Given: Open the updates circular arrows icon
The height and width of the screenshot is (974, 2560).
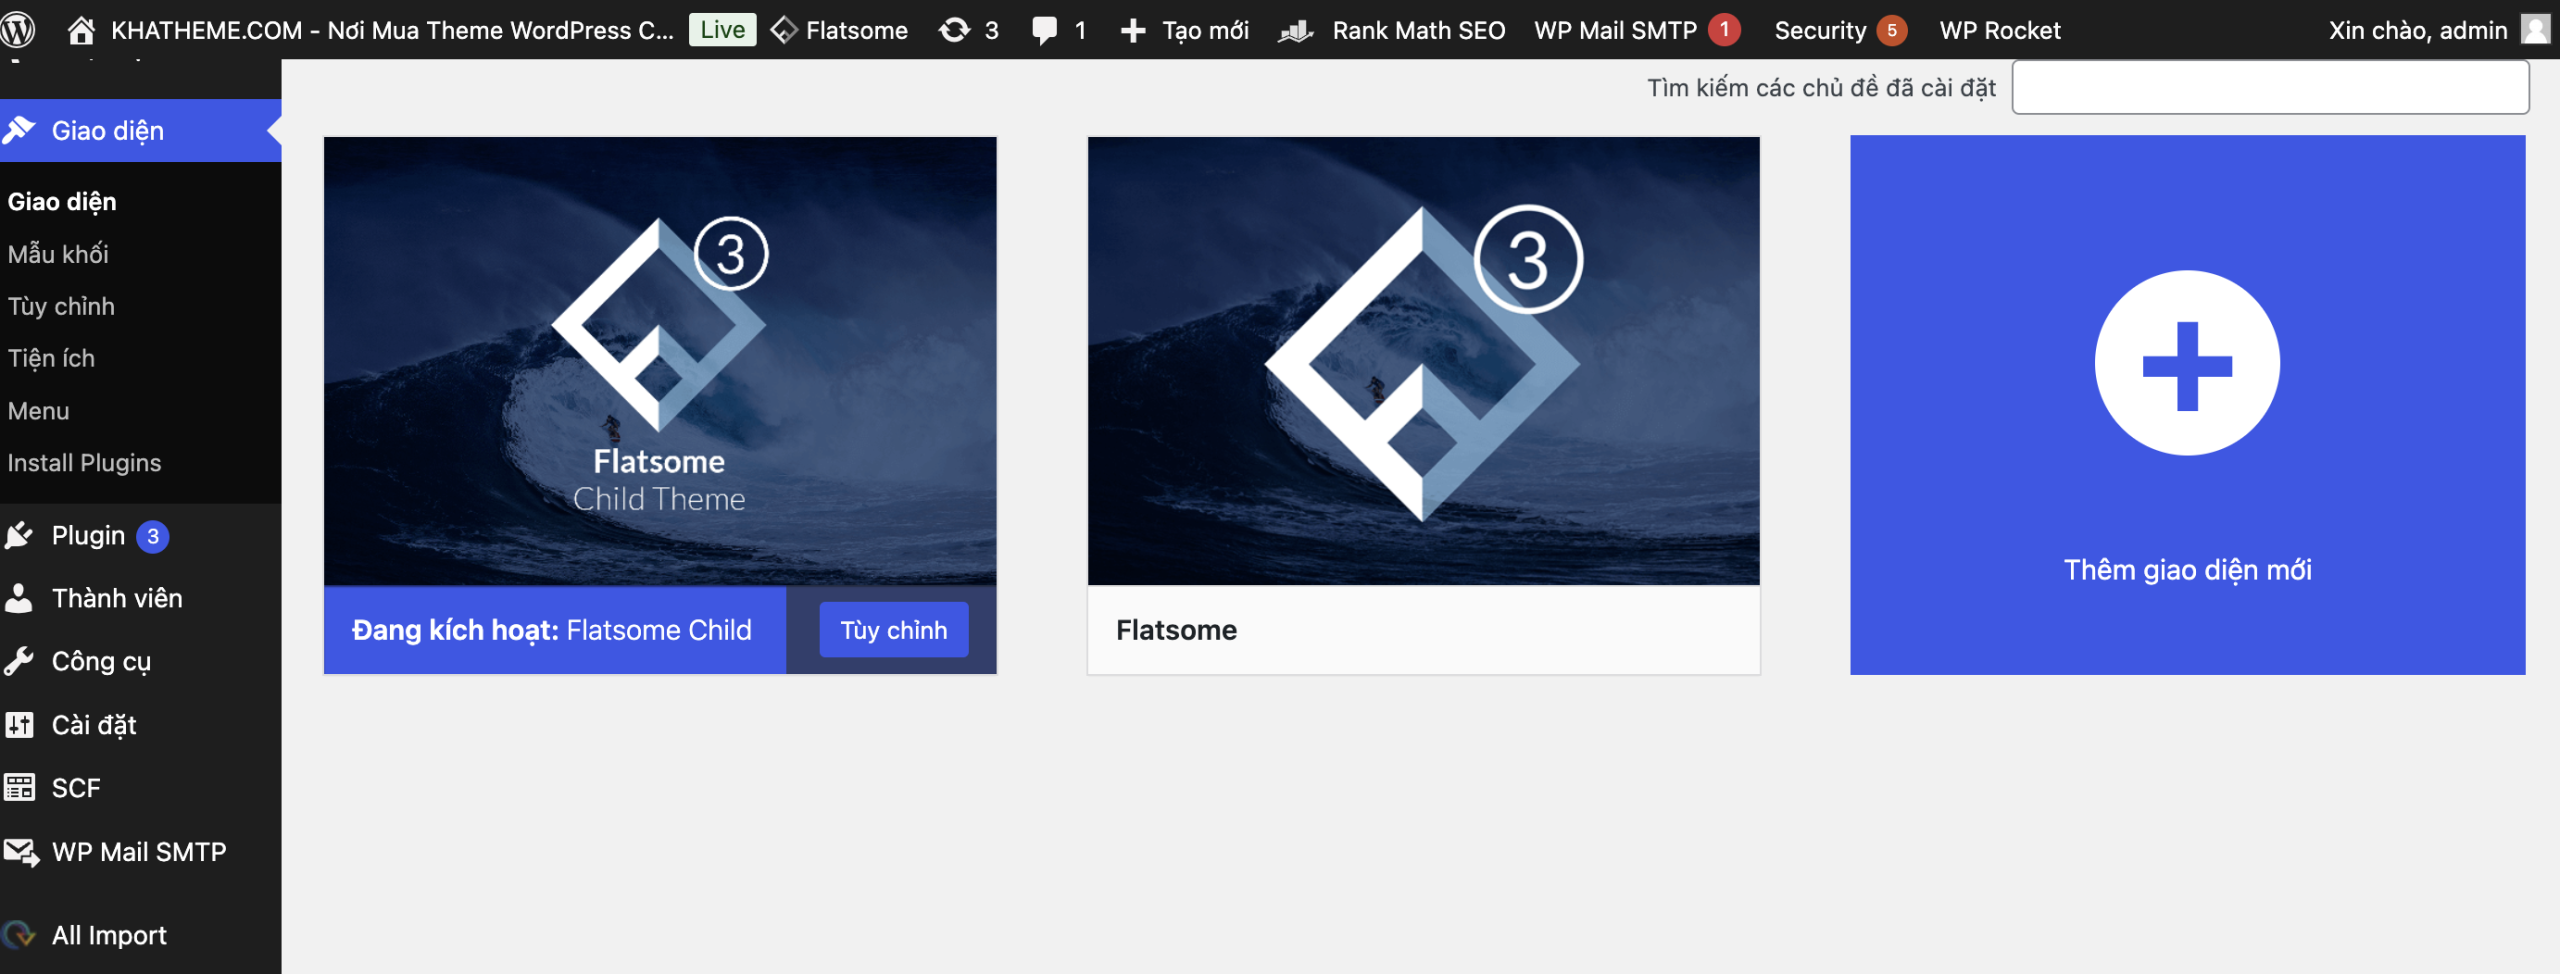Looking at the screenshot, I should 955,30.
